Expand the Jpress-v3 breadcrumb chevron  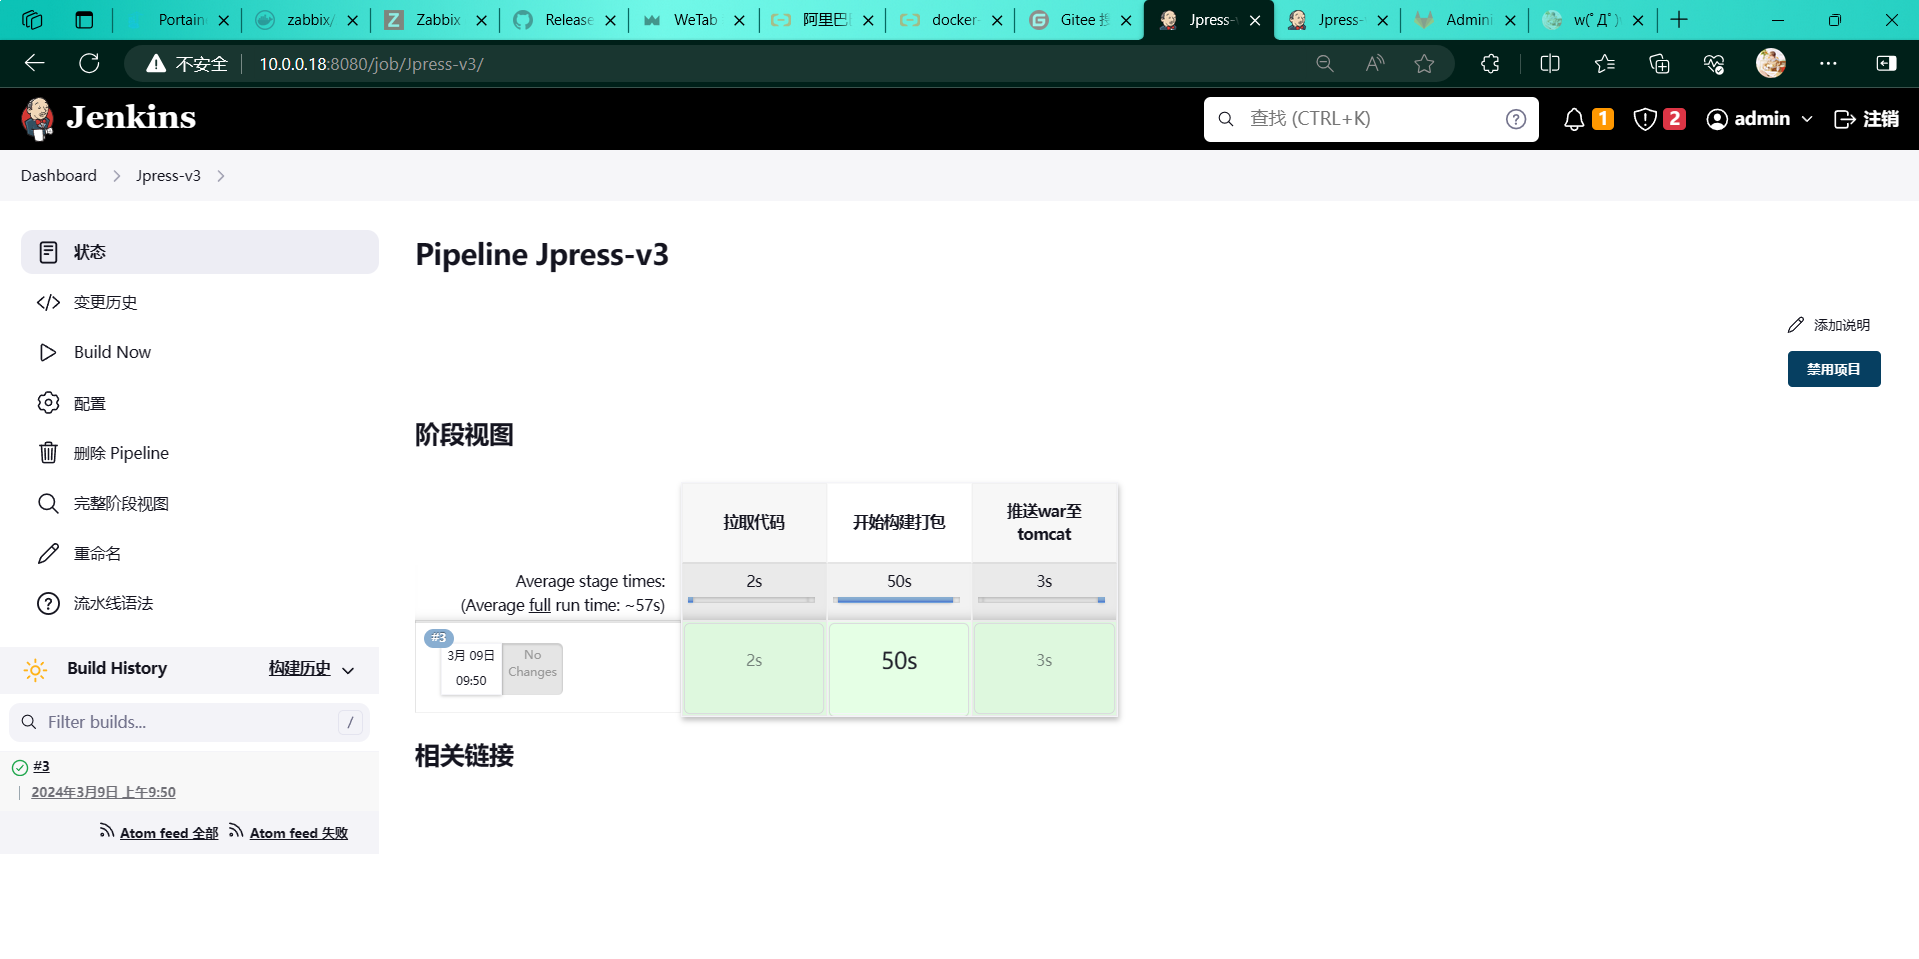coord(220,176)
